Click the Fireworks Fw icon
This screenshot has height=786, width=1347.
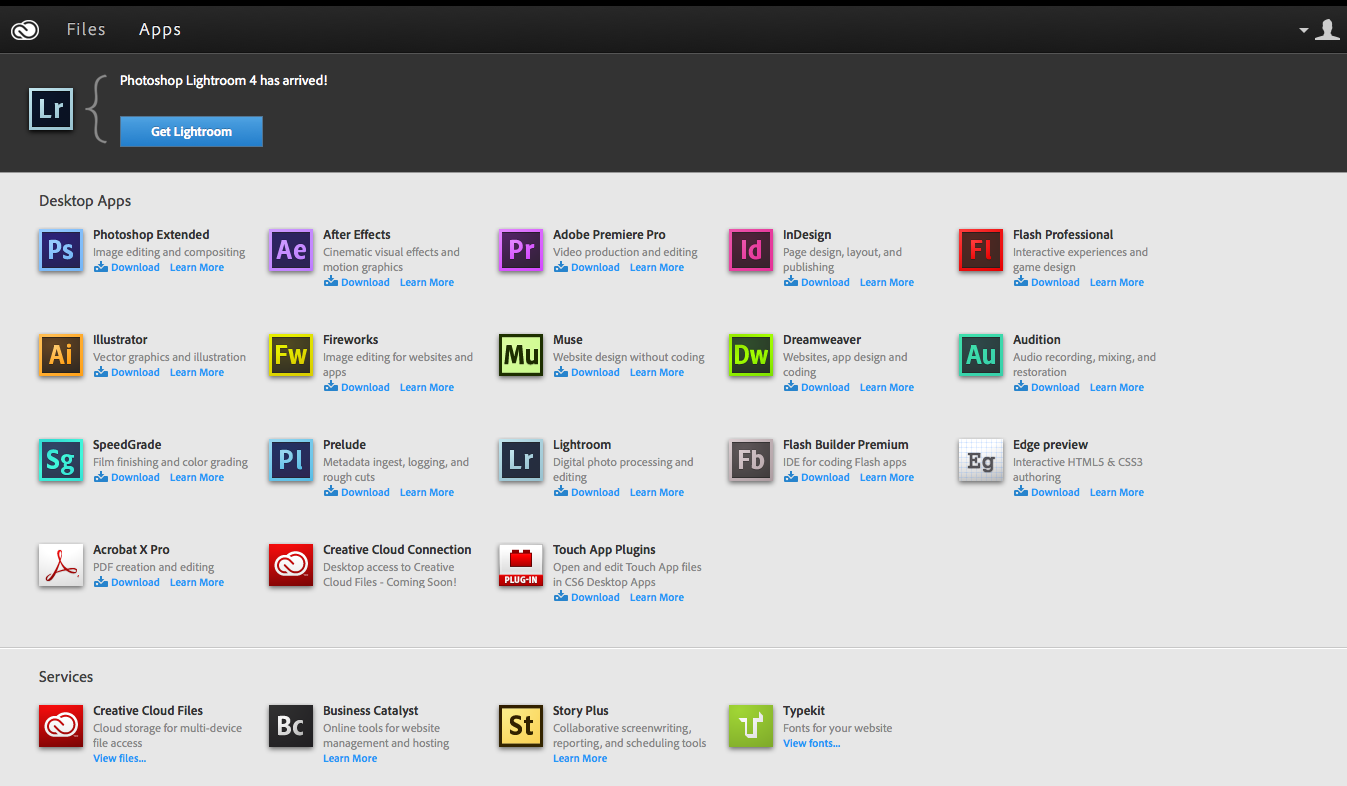tap(291, 355)
